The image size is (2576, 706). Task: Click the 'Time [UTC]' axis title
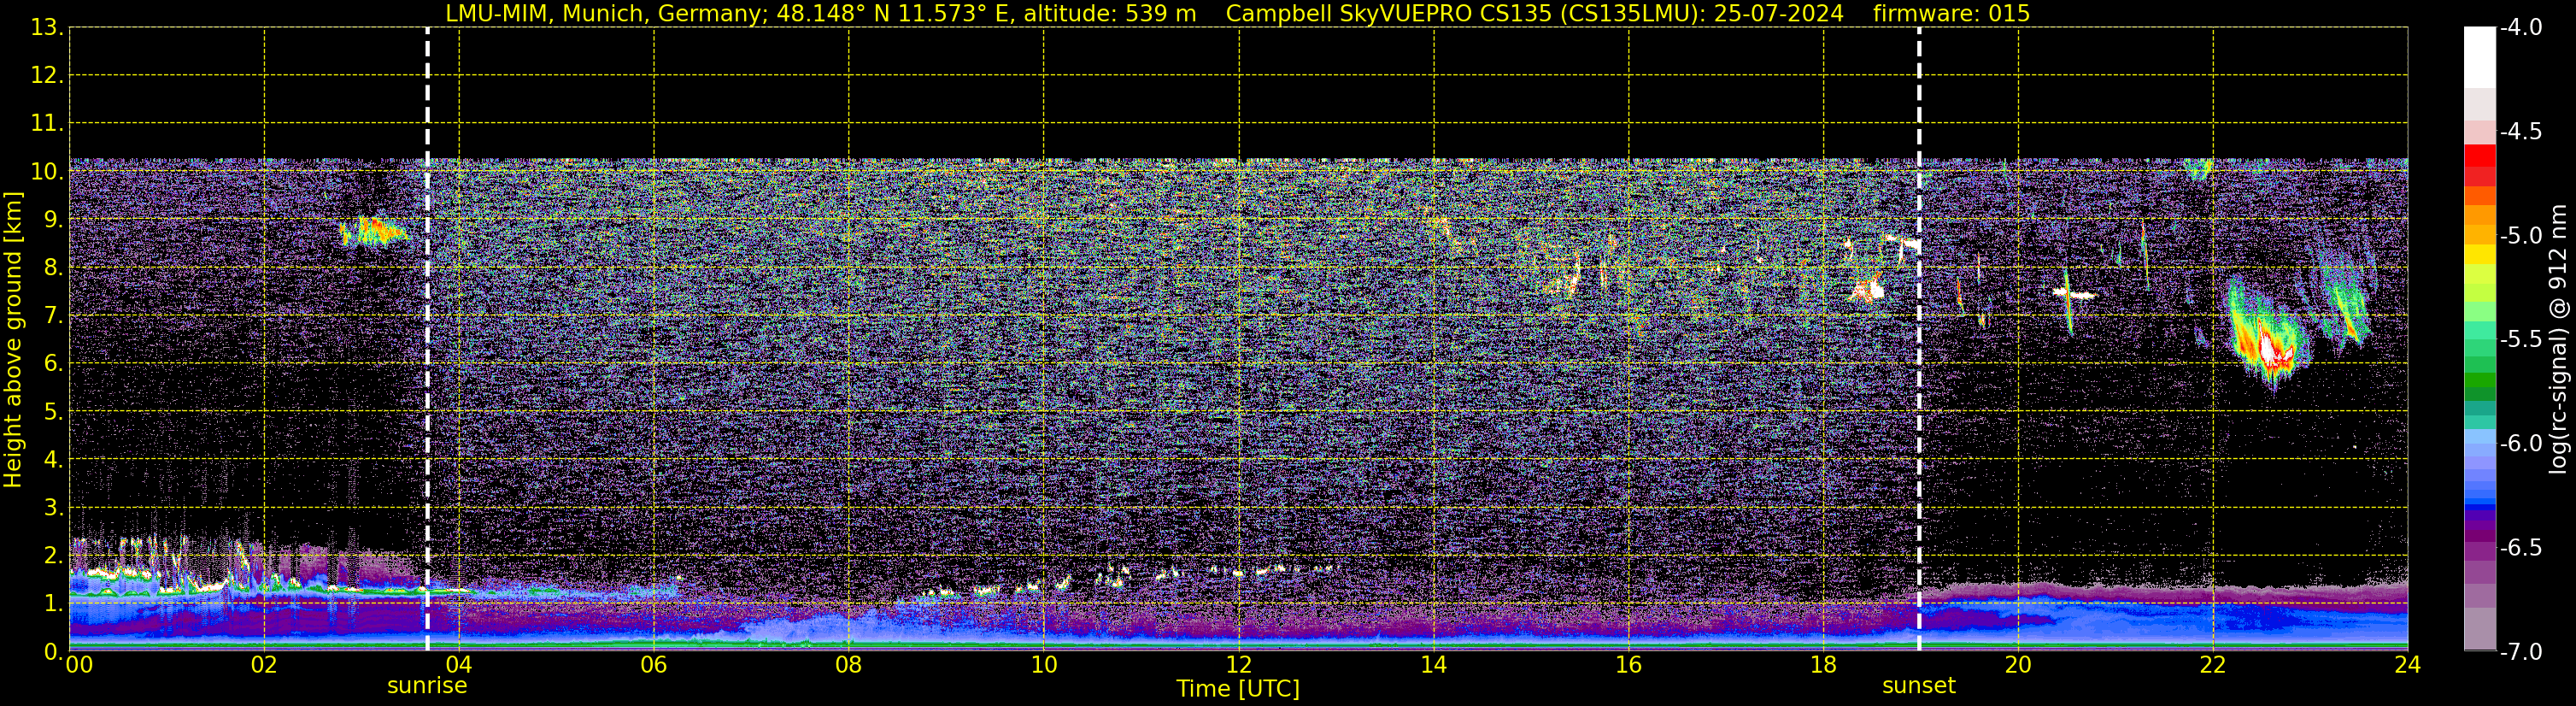(1238, 689)
